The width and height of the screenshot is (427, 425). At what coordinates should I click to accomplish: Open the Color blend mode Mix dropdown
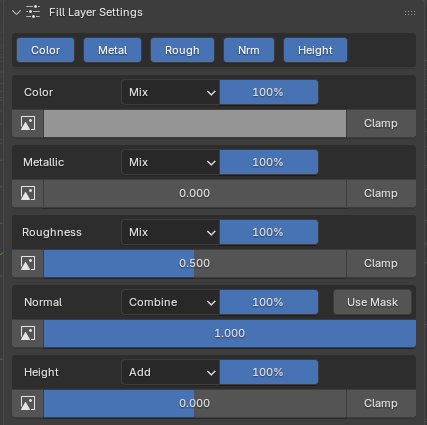pyautogui.click(x=171, y=92)
